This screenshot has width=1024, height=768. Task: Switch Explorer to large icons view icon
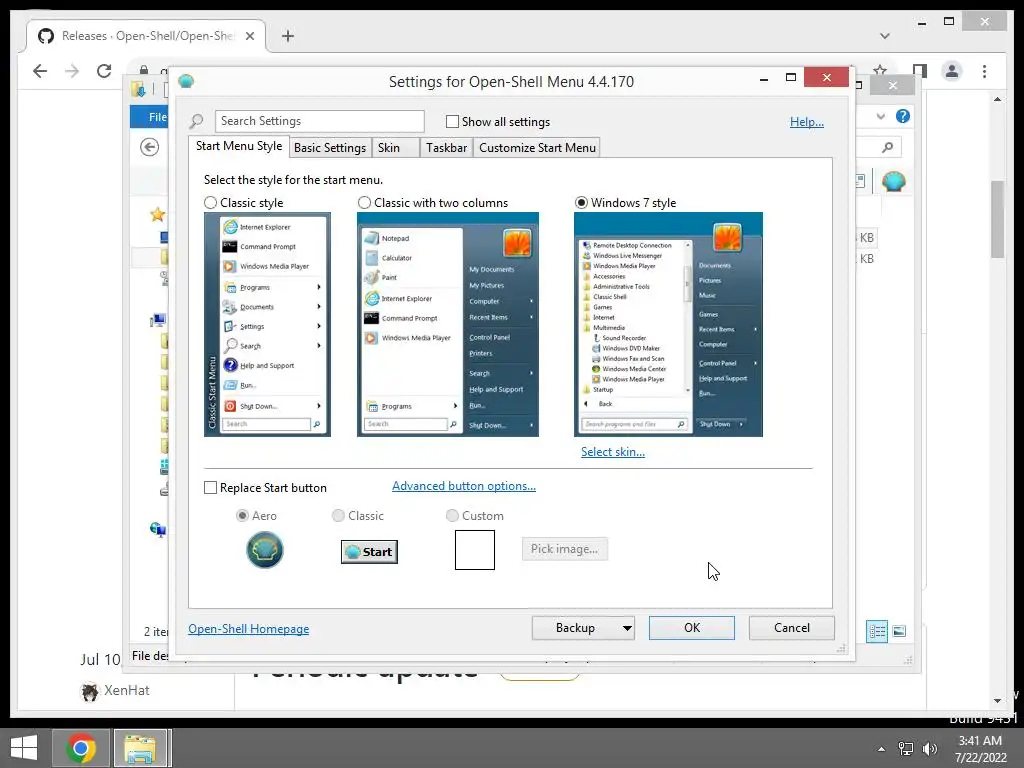[899, 631]
